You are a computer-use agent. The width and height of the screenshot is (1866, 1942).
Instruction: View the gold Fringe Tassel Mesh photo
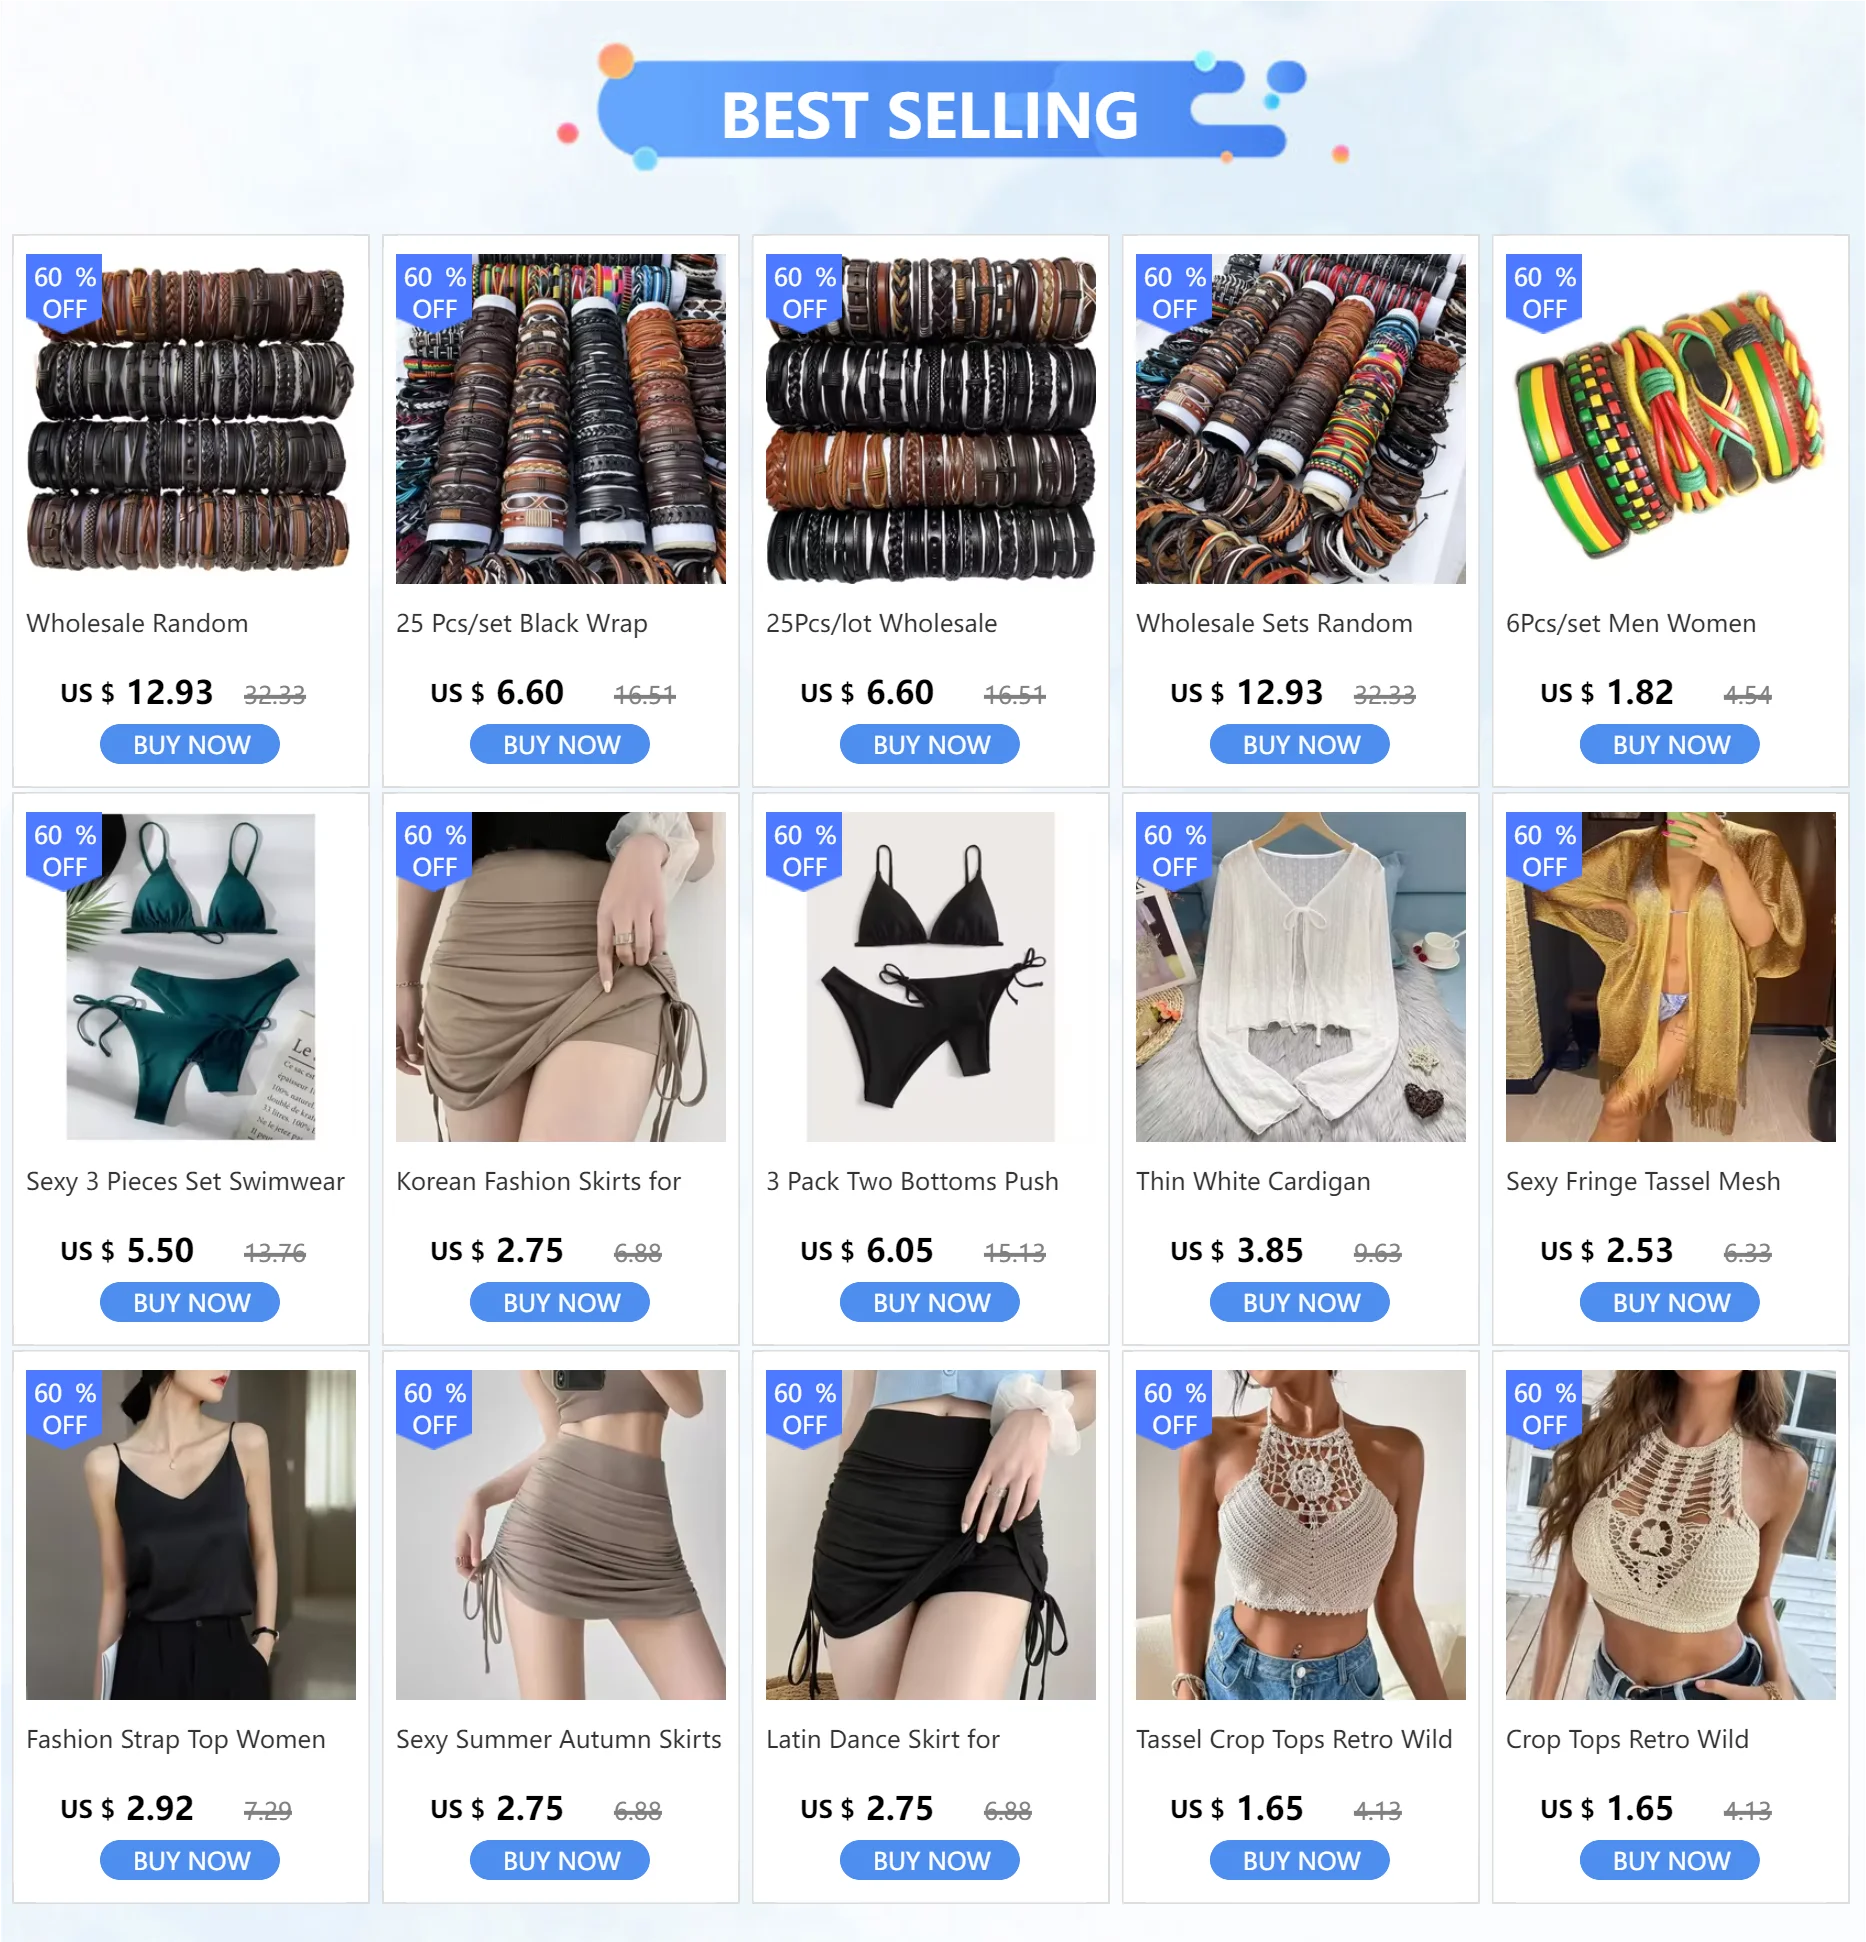pyautogui.click(x=1670, y=976)
